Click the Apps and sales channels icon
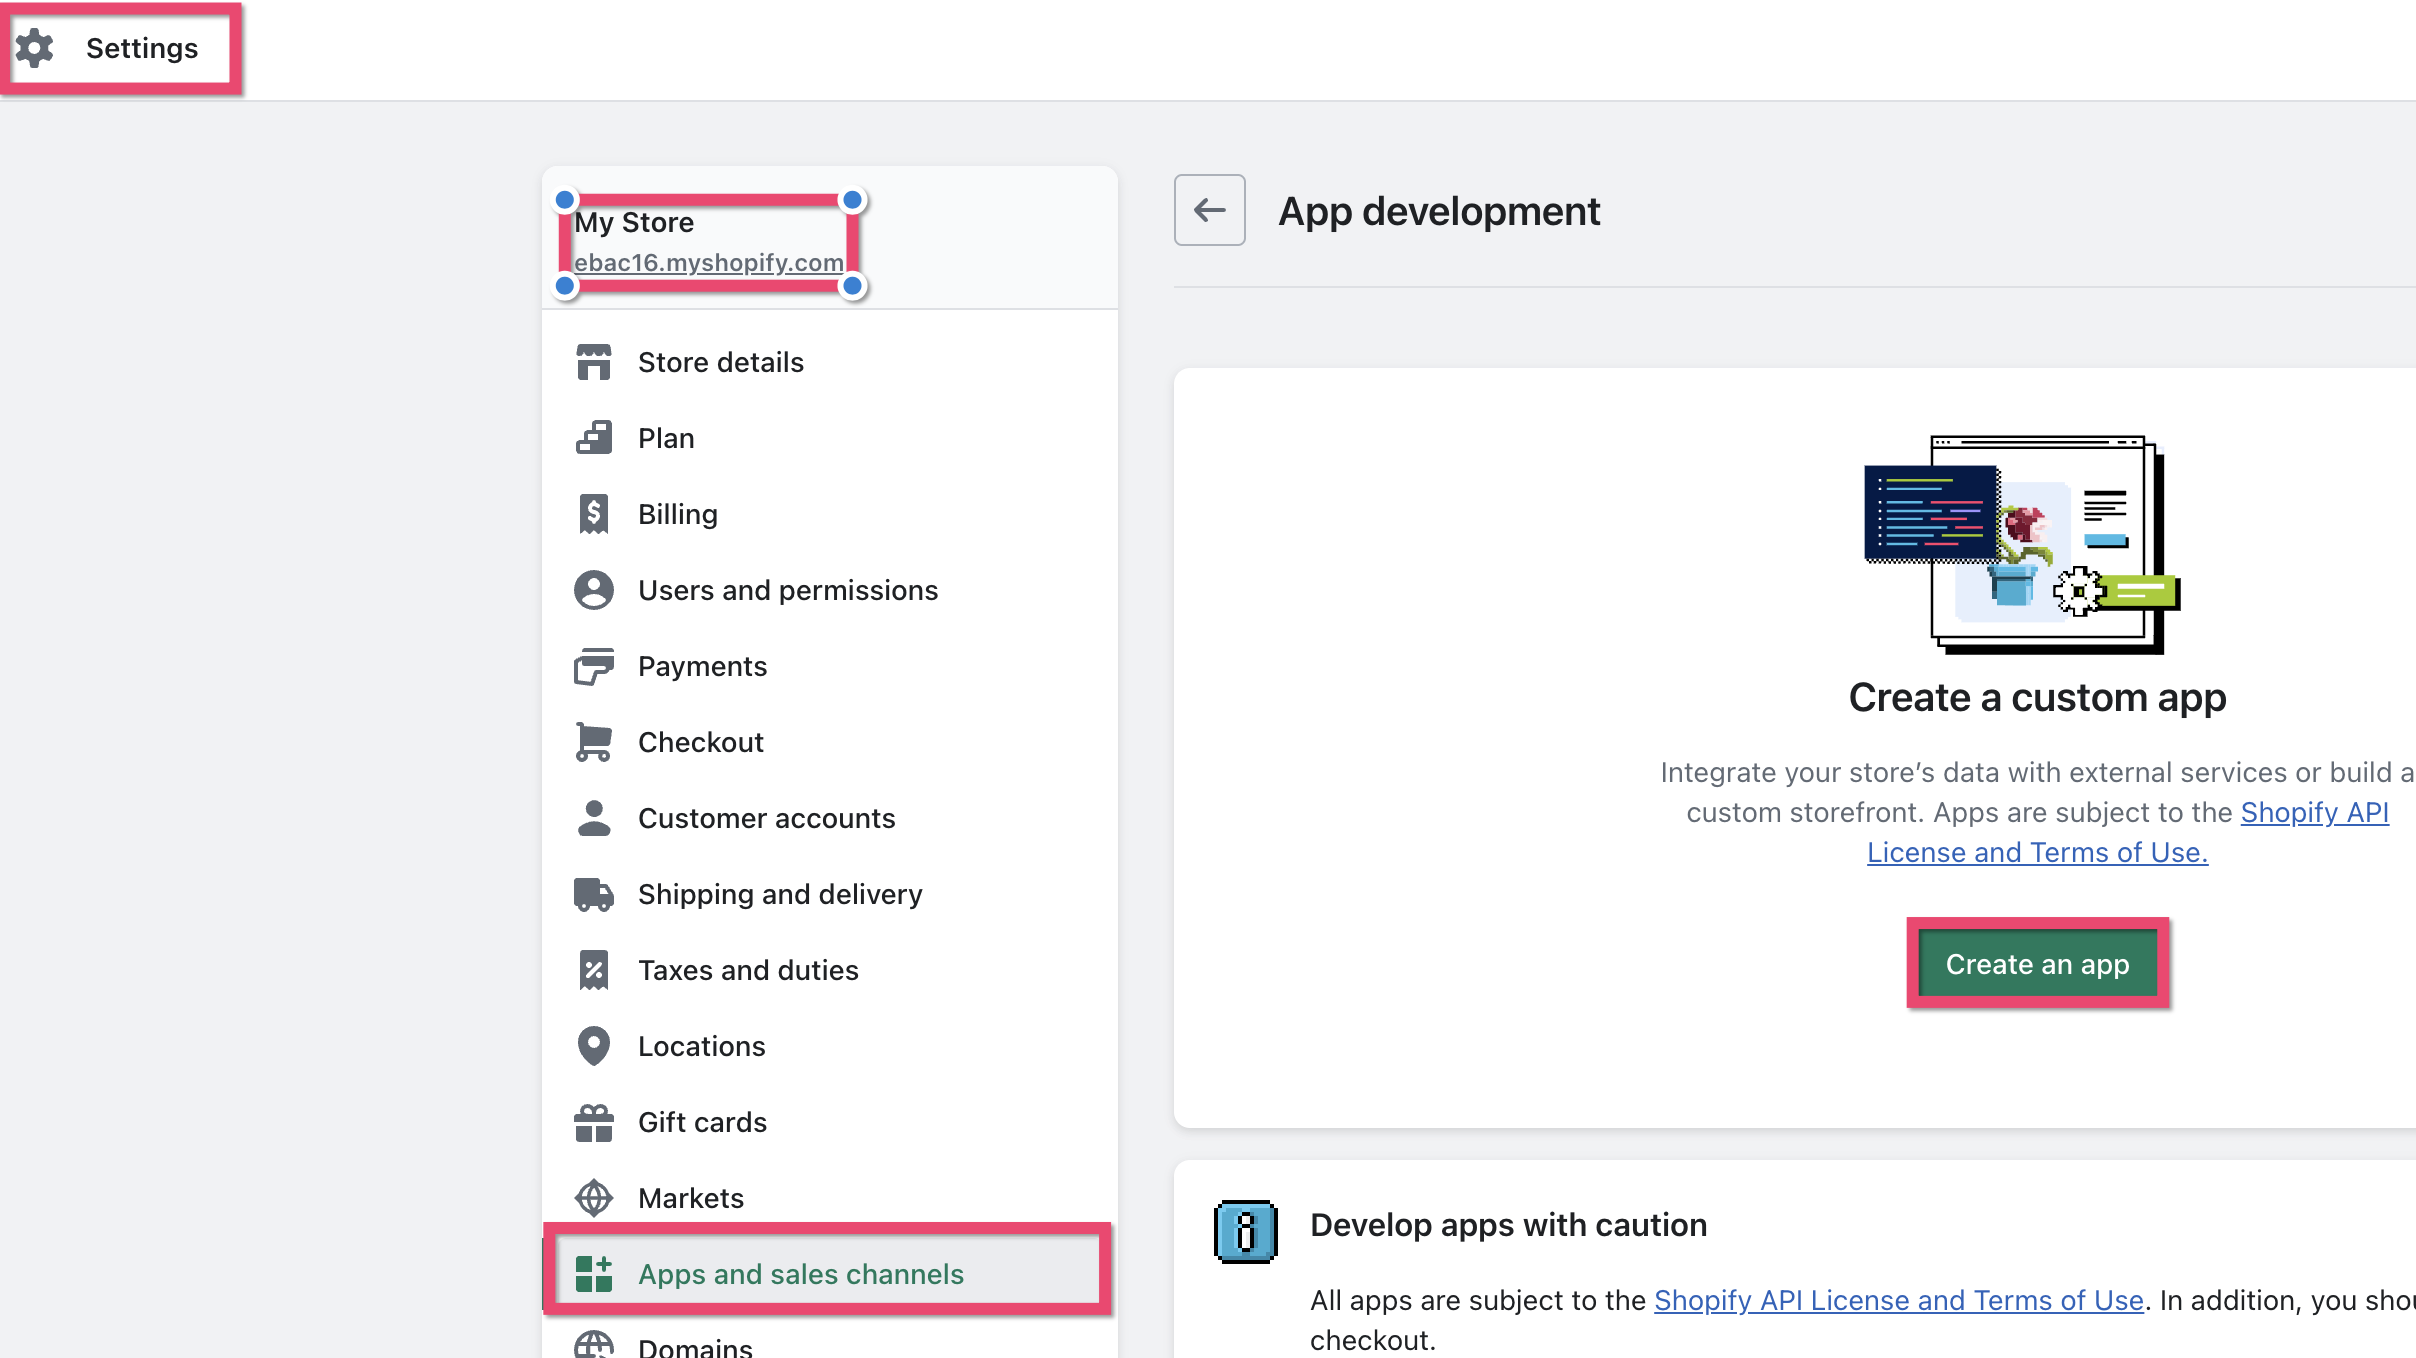This screenshot has height=1358, width=2416. pyautogui.click(x=592, y=1273)
